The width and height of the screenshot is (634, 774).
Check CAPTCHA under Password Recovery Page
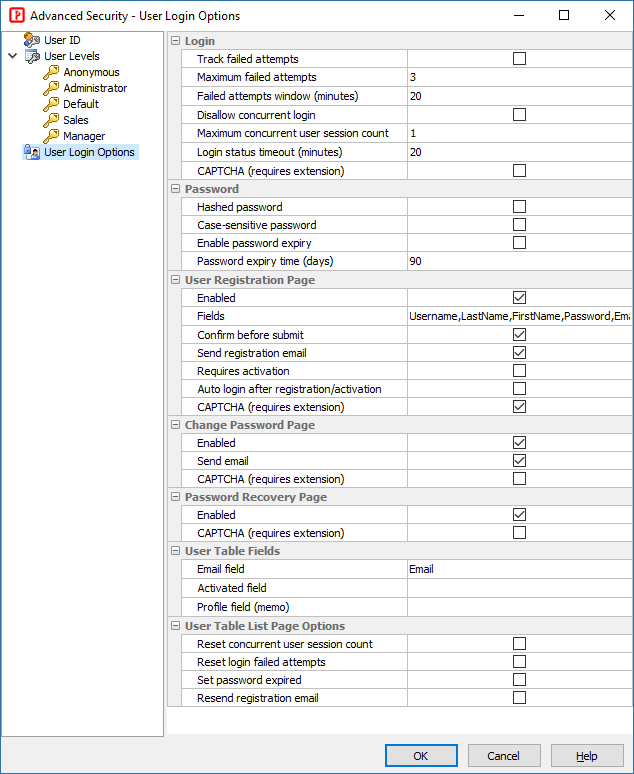pos(519,533)
